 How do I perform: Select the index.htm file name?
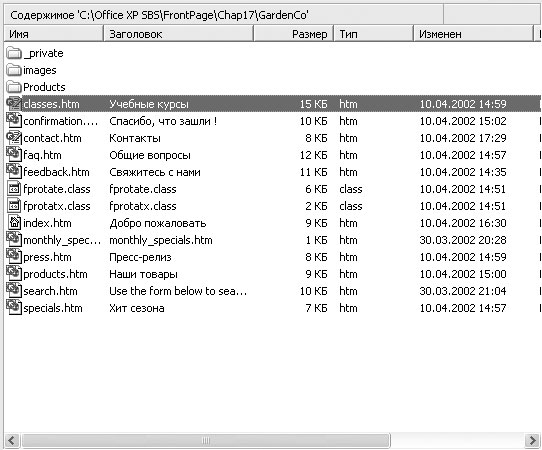pyautogui.click(x=47, y=223)
